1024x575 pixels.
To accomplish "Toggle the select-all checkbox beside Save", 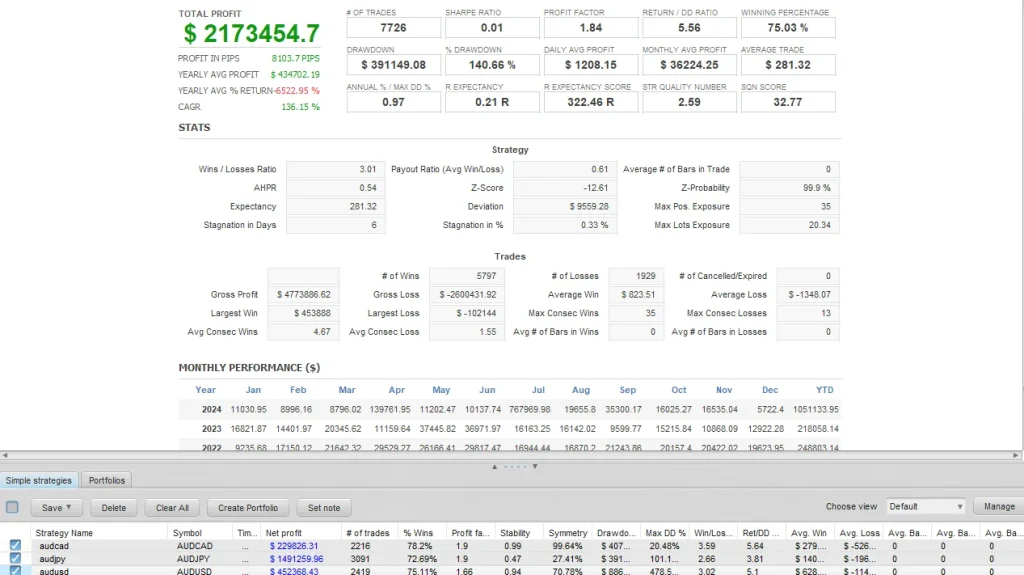I will (13, 507).
